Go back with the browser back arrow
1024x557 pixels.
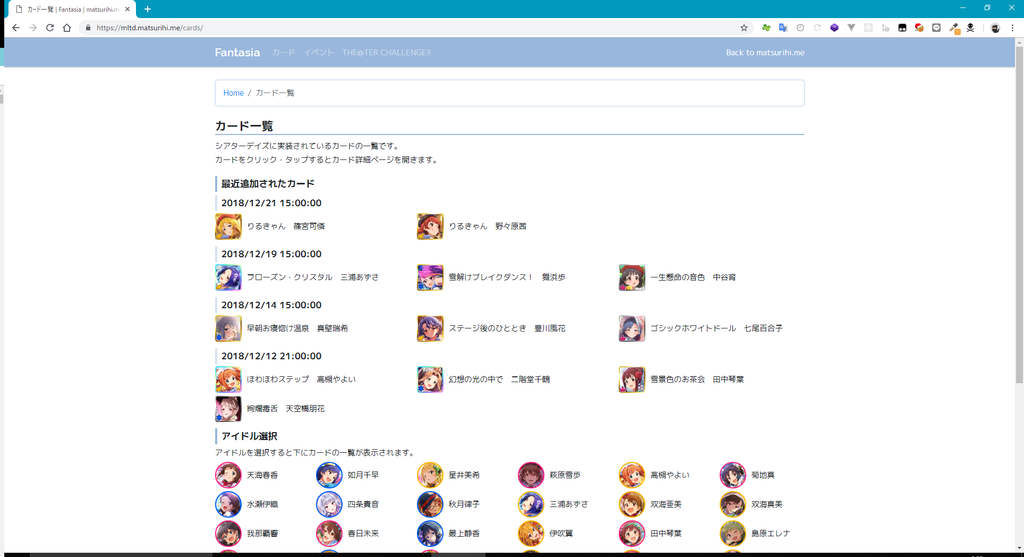coord(16,28)
